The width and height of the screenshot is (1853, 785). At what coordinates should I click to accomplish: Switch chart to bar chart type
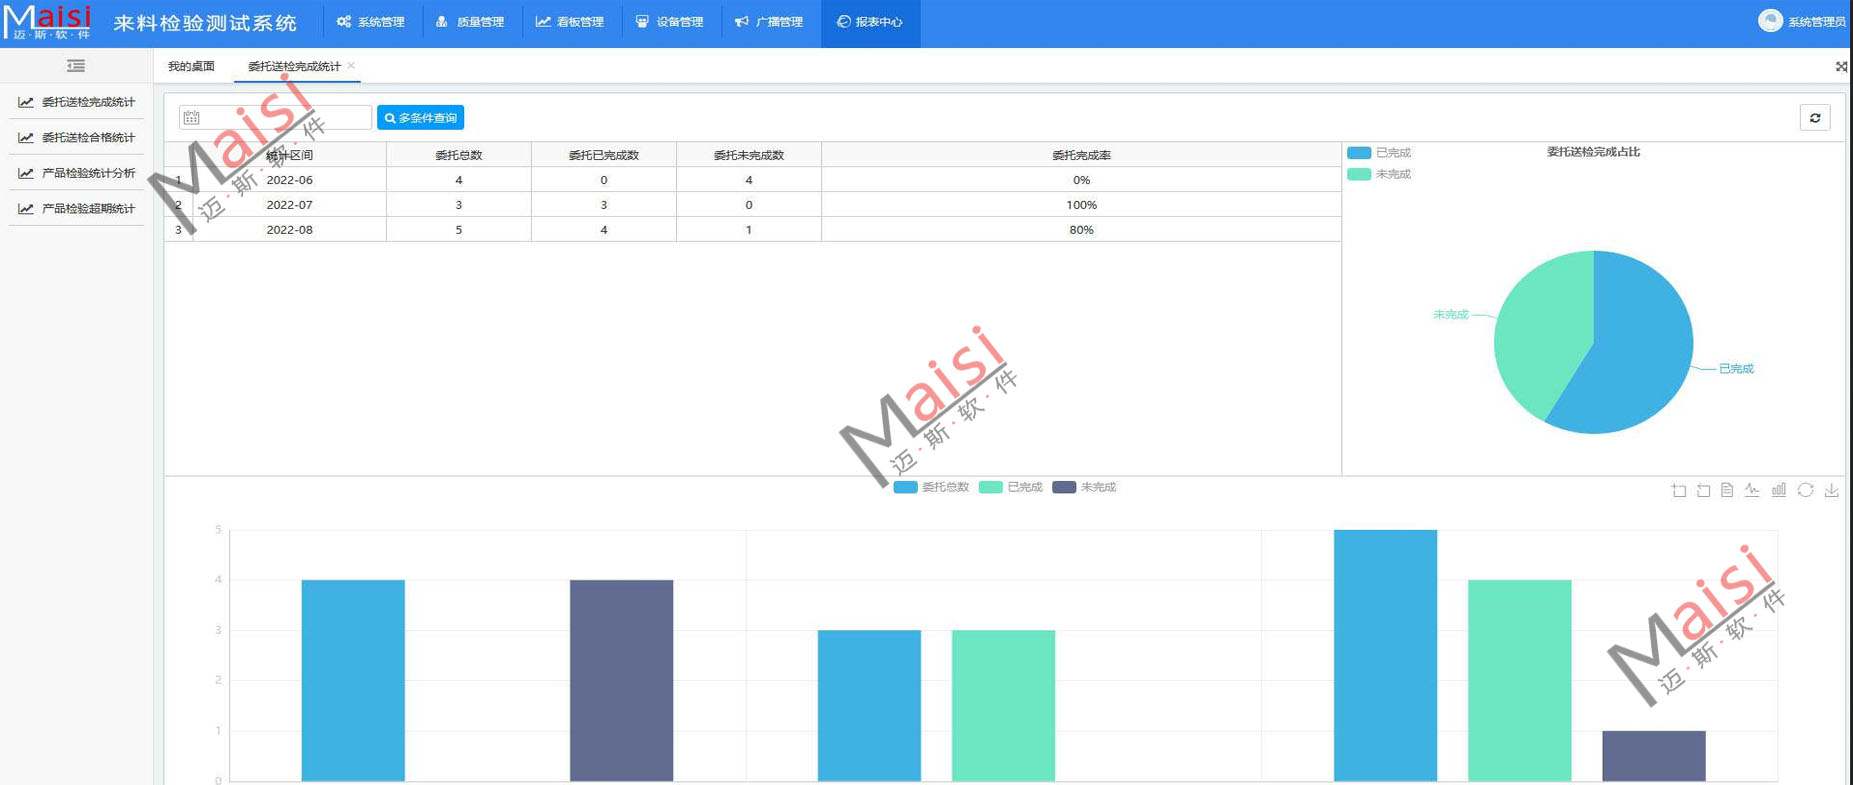pyautogui.click(x=1779, y=490)
